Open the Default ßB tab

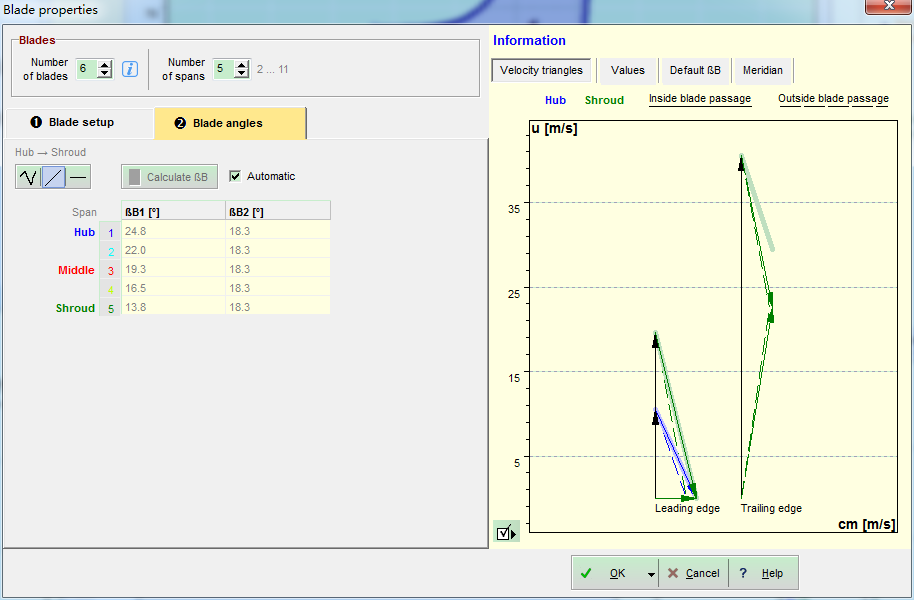pyautogui.click(x=695, y=71)
